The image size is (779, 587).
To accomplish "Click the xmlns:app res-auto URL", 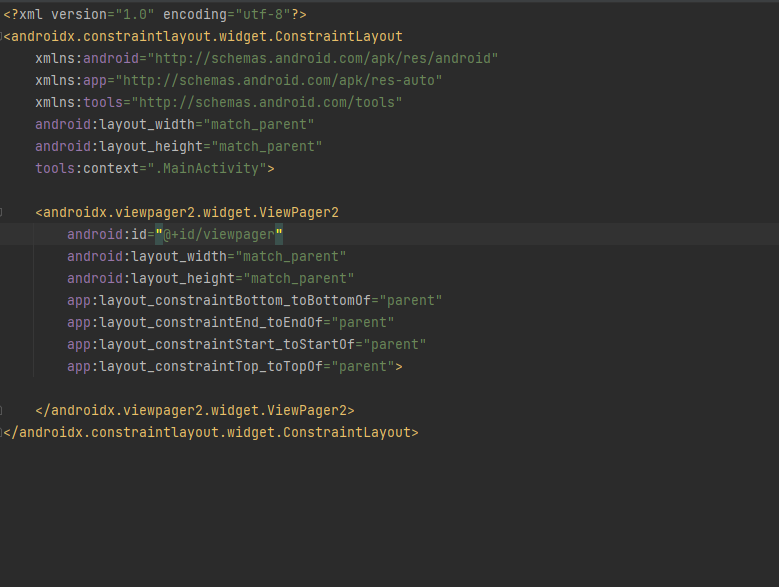I will [x=278, y=80].
